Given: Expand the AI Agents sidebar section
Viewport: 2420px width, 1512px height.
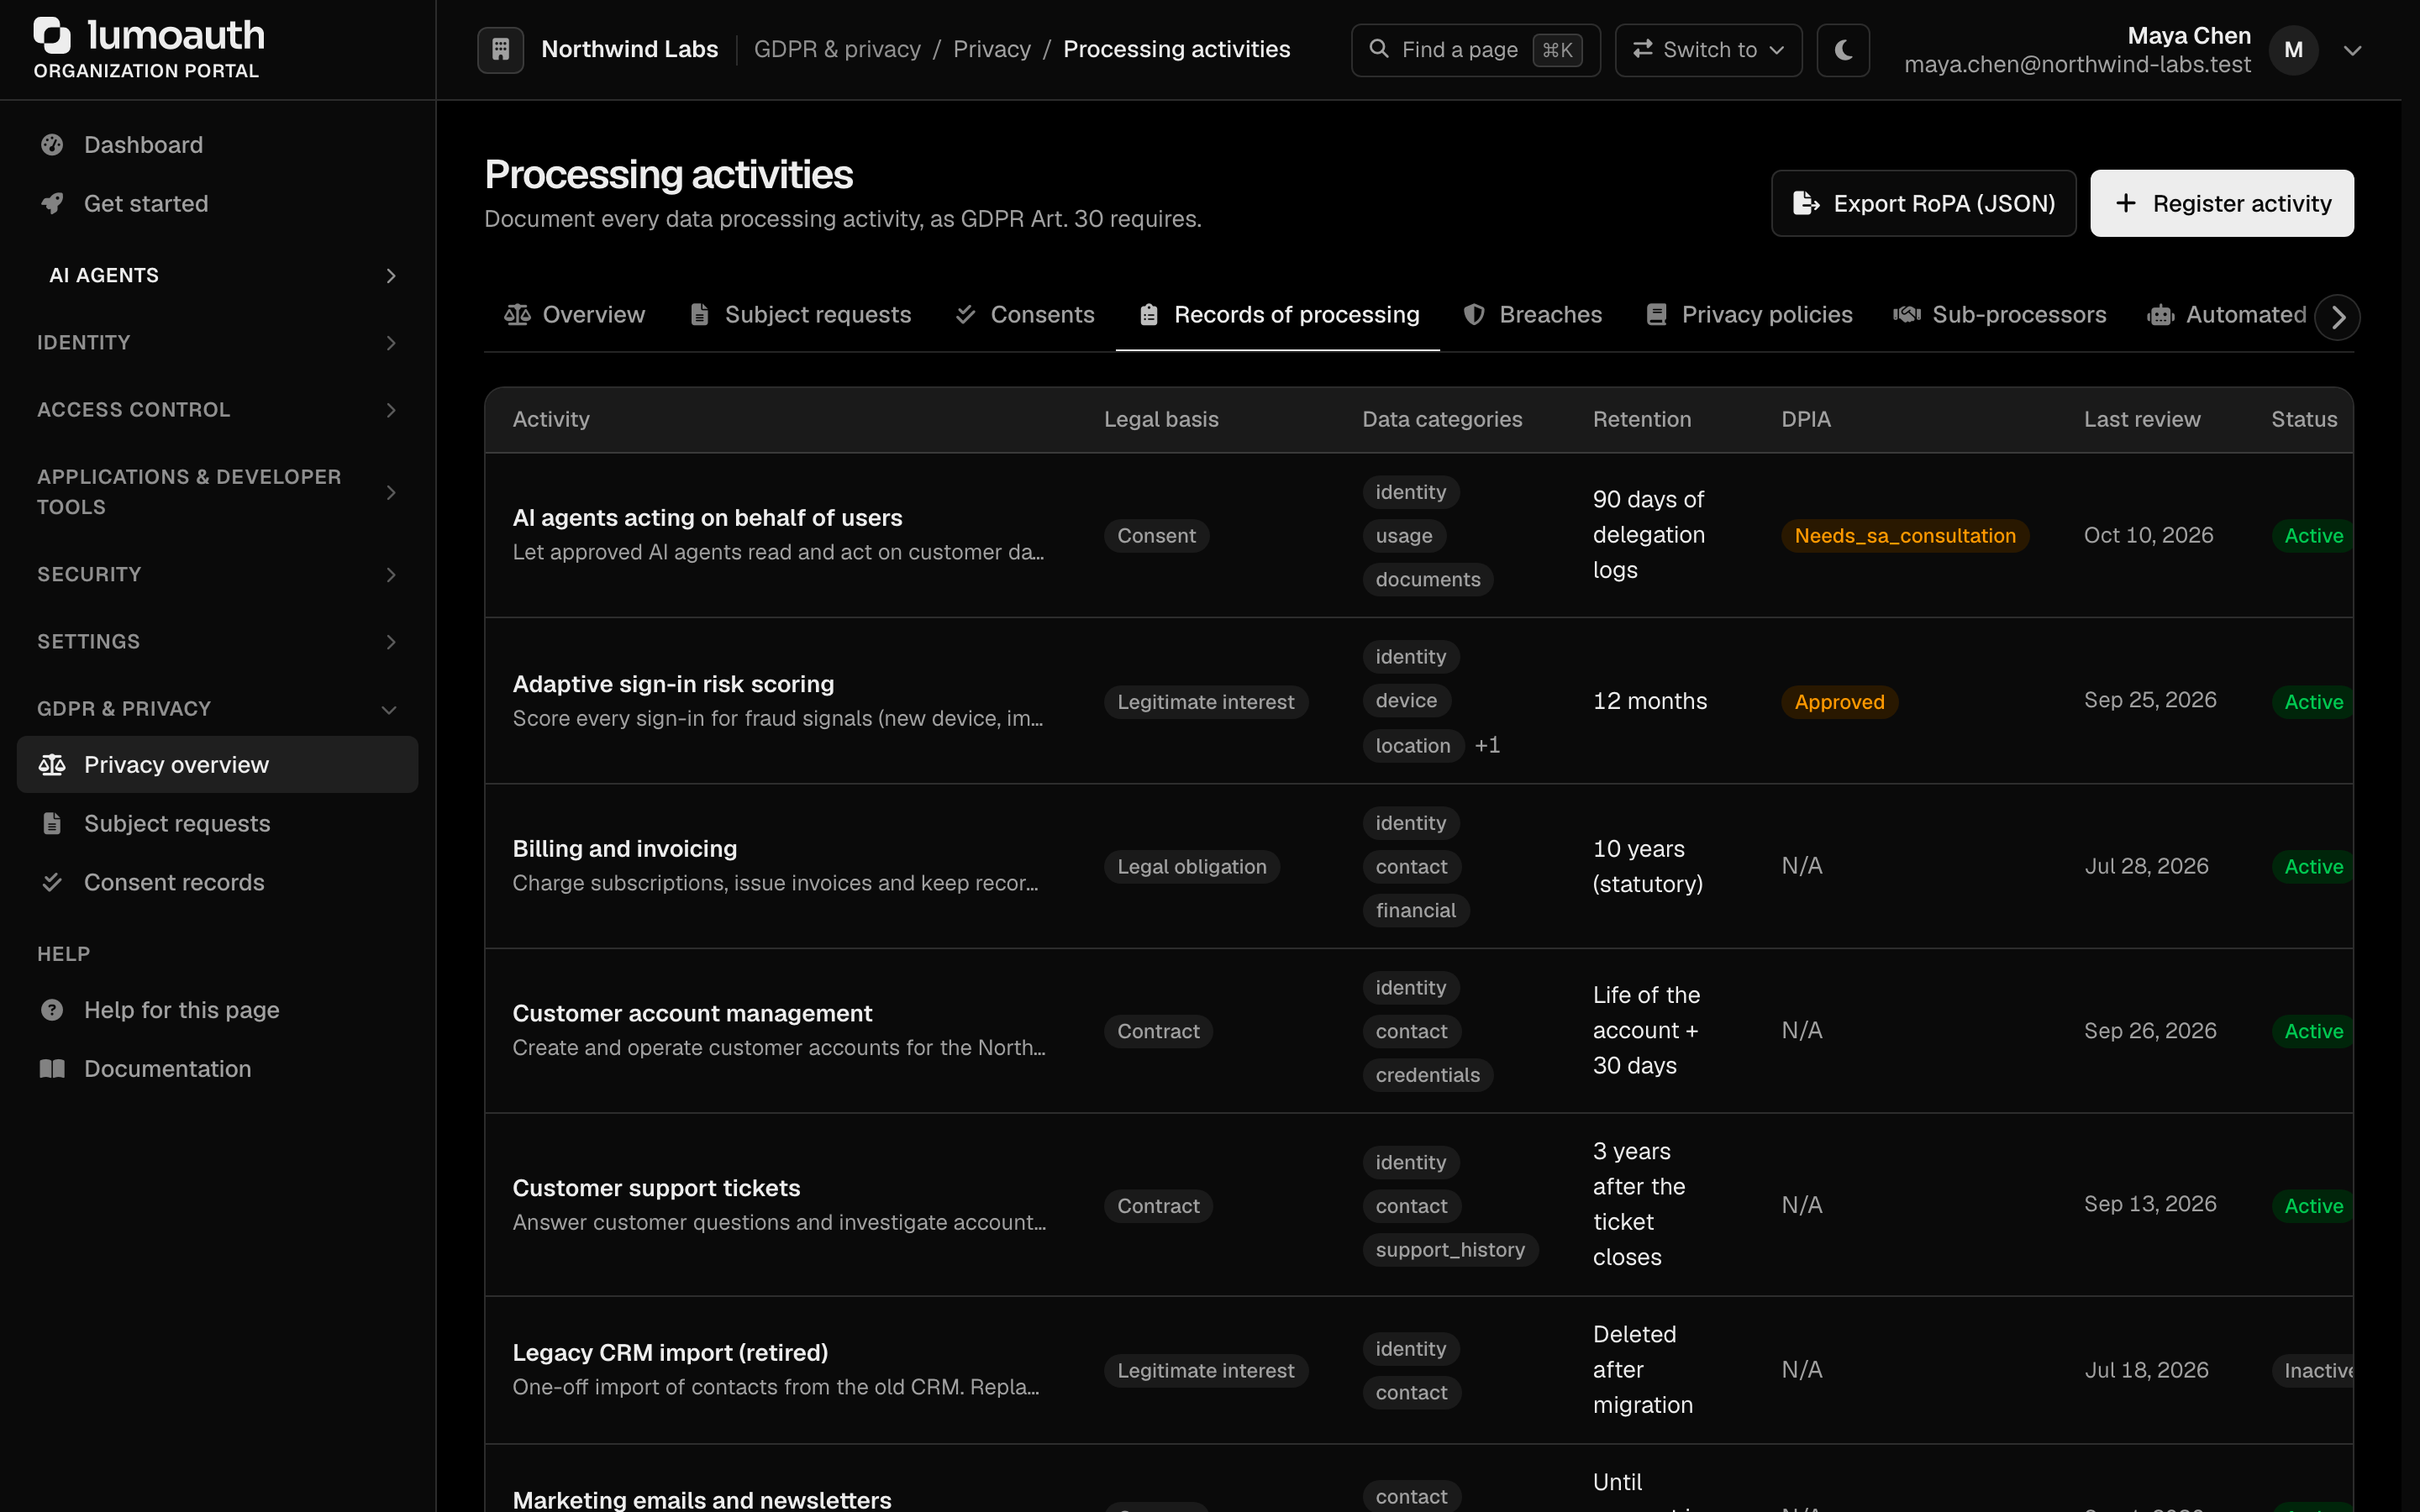Looking at the screenshot, I should [x=217, y=275].
